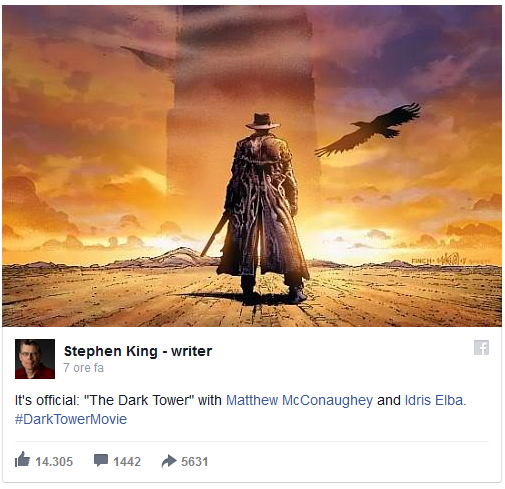Click the tower silhouette in the sky
The height and width of the screenshot is (489, 505).
coord(243,100)
